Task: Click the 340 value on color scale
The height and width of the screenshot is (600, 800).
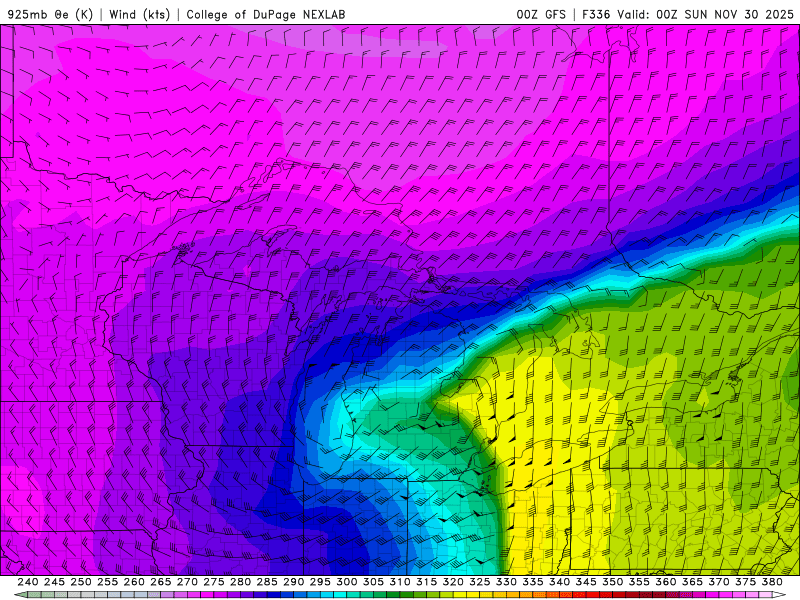Action: 559,582
